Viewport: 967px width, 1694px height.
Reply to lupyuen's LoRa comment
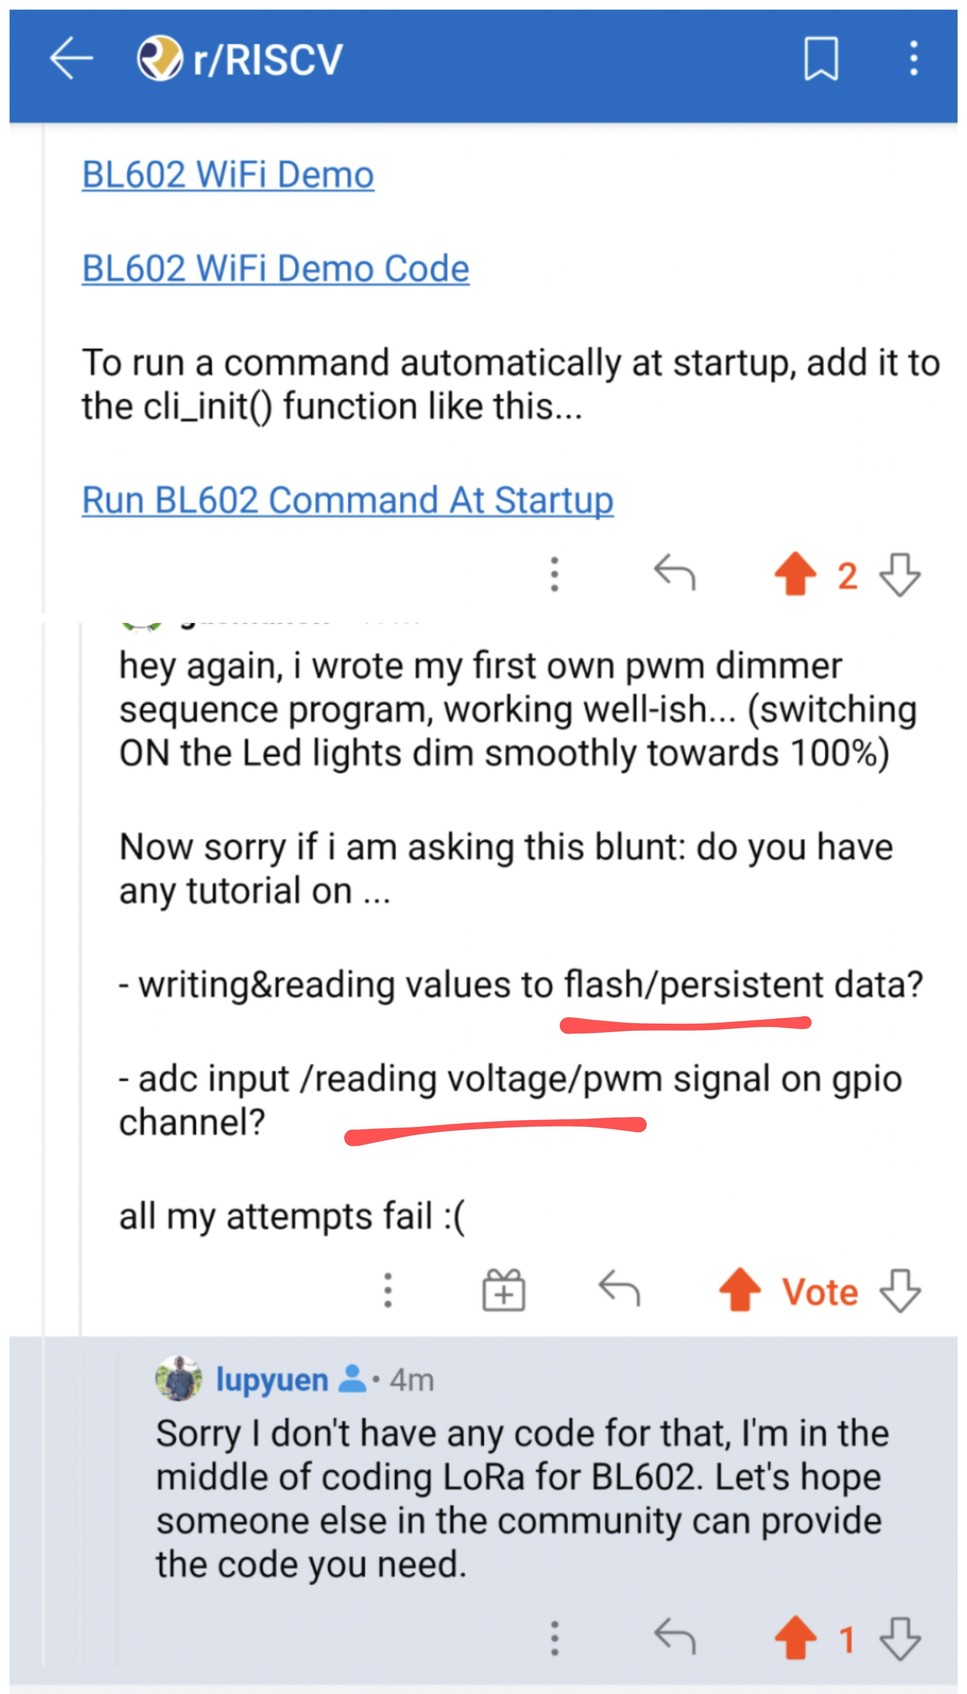pos(675,1638)
